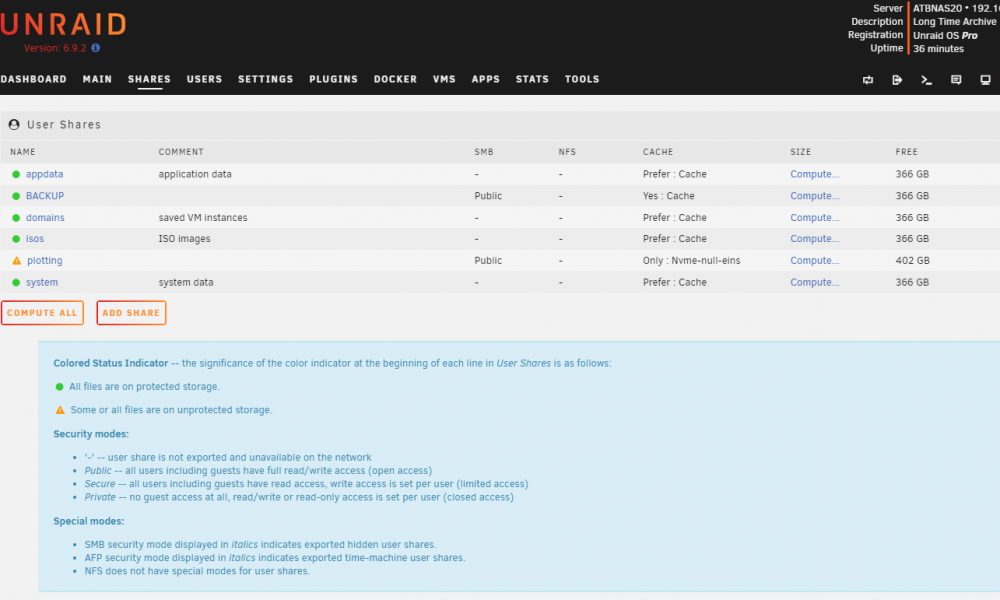Open the terminal icon in the top bar
Screen dimensions: 1000x600
coord(927,80)
